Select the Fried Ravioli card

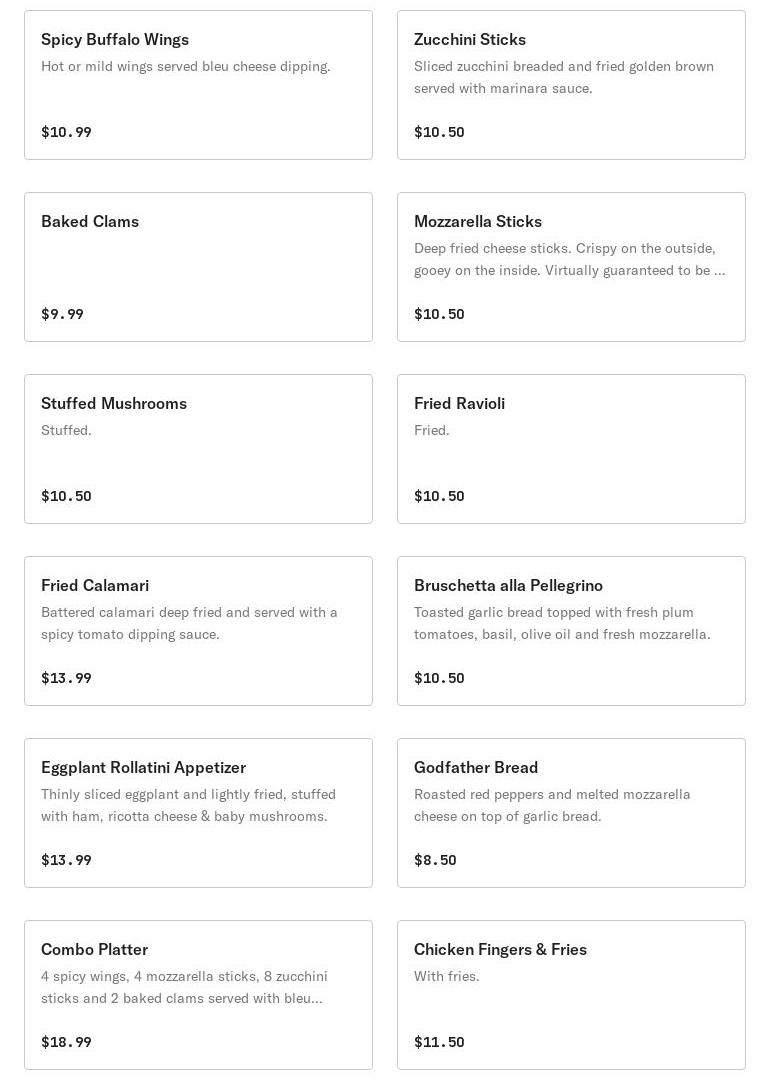(x=571, y=449)
